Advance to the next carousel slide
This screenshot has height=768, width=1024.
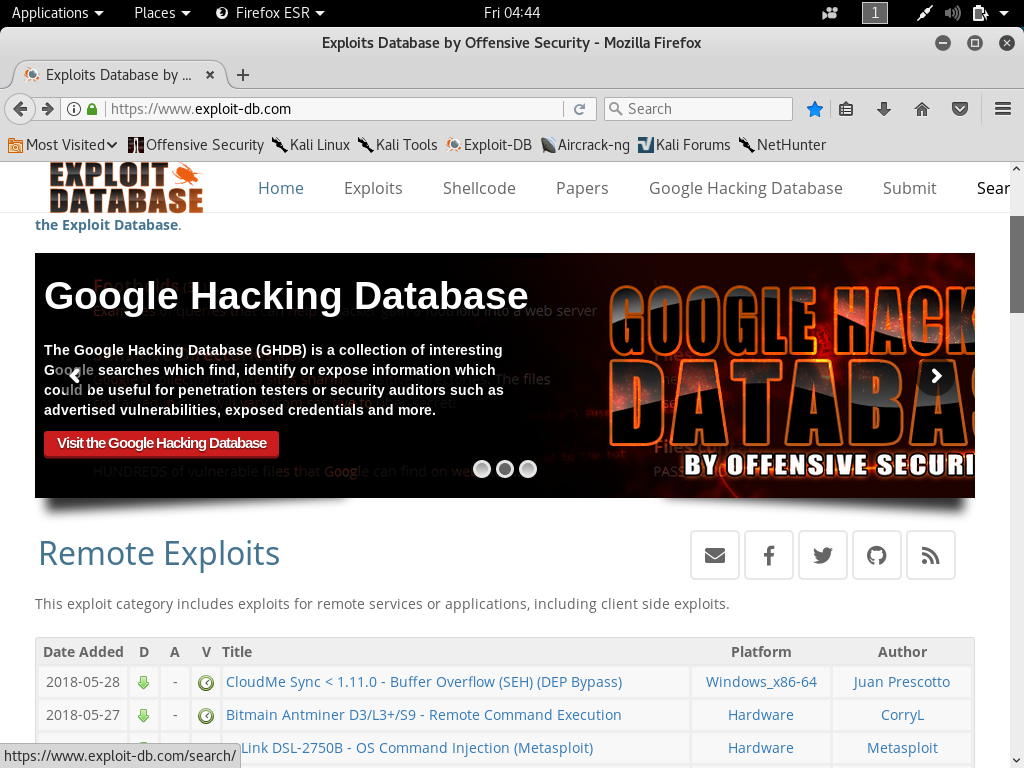click(x=936, y=376)
